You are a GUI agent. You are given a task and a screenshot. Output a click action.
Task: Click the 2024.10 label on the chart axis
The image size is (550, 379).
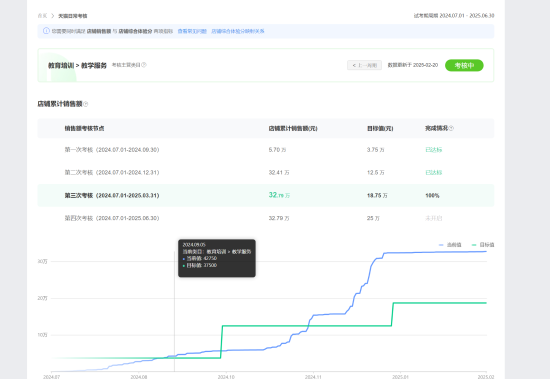point(226,377)
